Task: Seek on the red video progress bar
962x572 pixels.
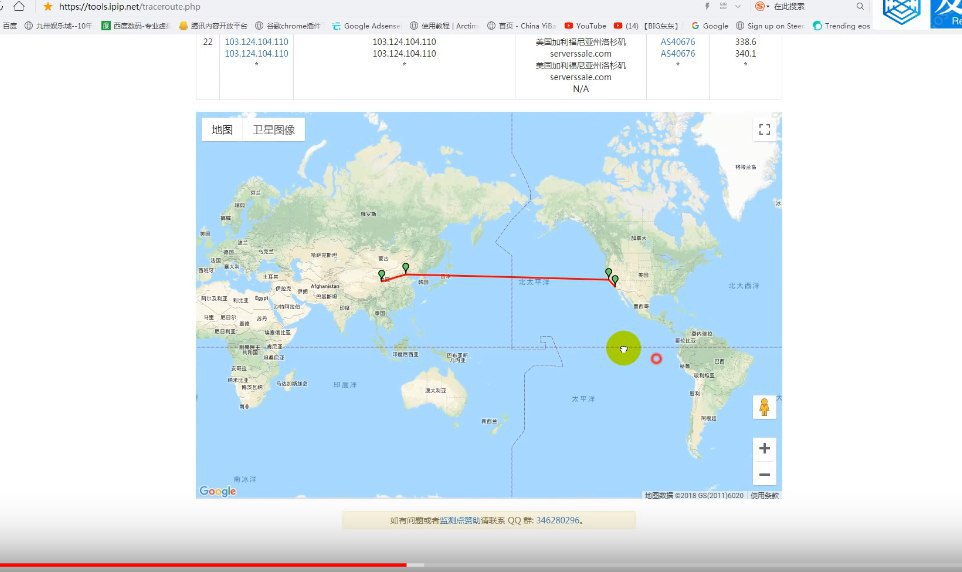Action: 200,565
